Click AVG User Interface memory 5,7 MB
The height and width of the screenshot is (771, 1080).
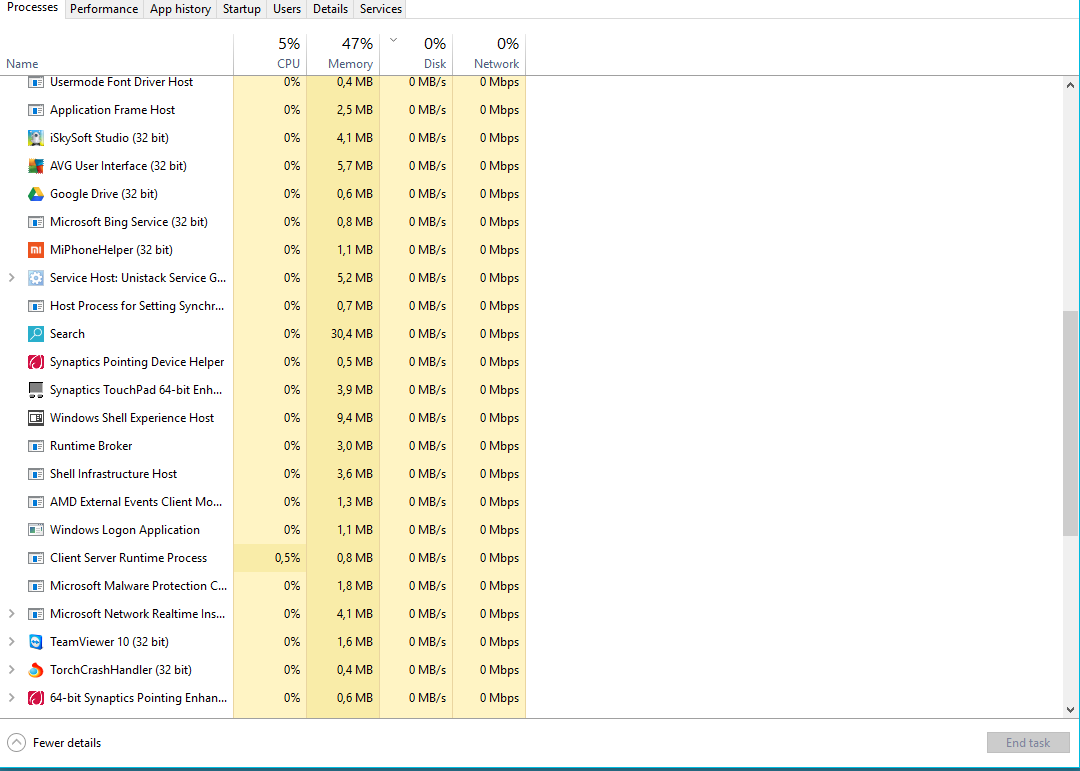point(355,166)
